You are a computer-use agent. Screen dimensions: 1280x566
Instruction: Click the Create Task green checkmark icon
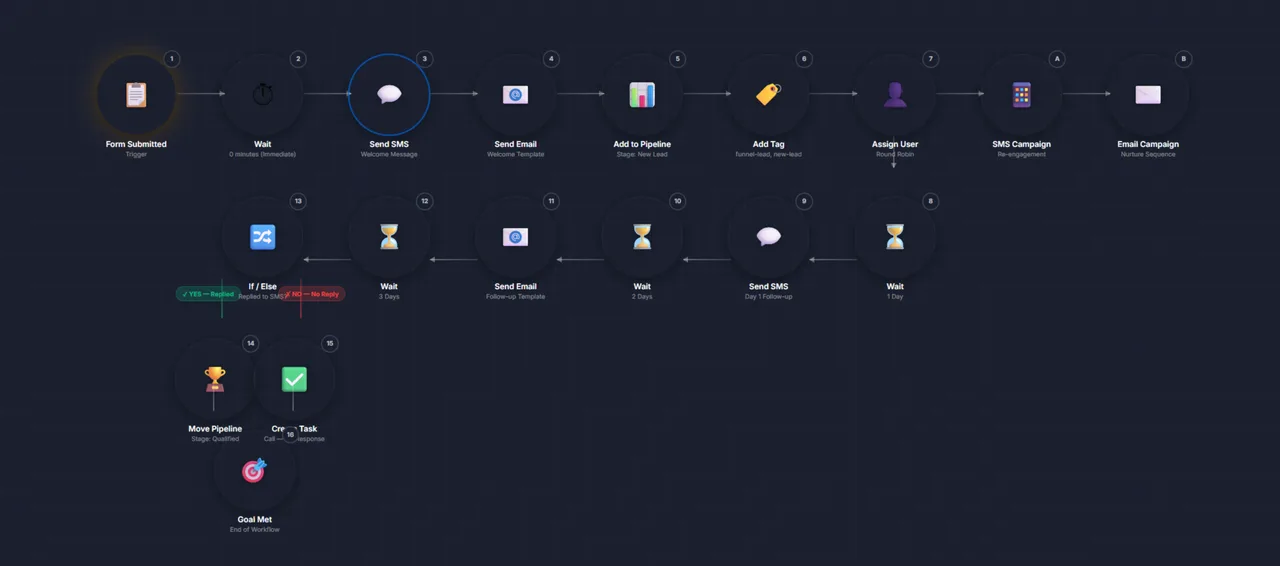294,379
